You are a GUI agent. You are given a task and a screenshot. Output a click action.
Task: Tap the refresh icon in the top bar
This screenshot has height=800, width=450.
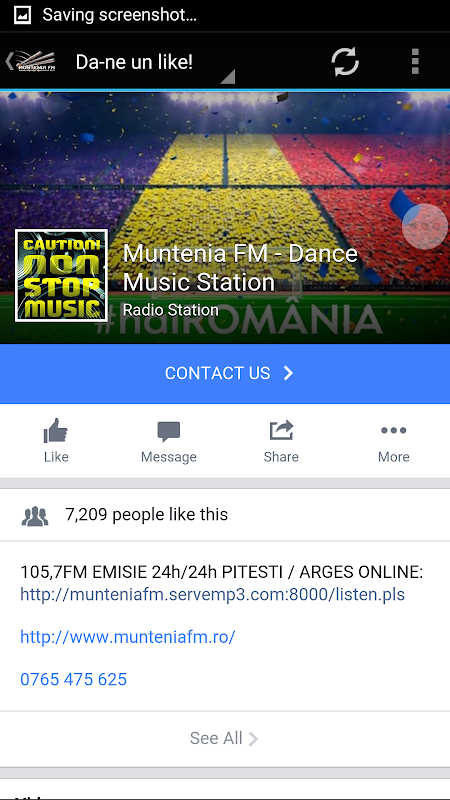345,62
